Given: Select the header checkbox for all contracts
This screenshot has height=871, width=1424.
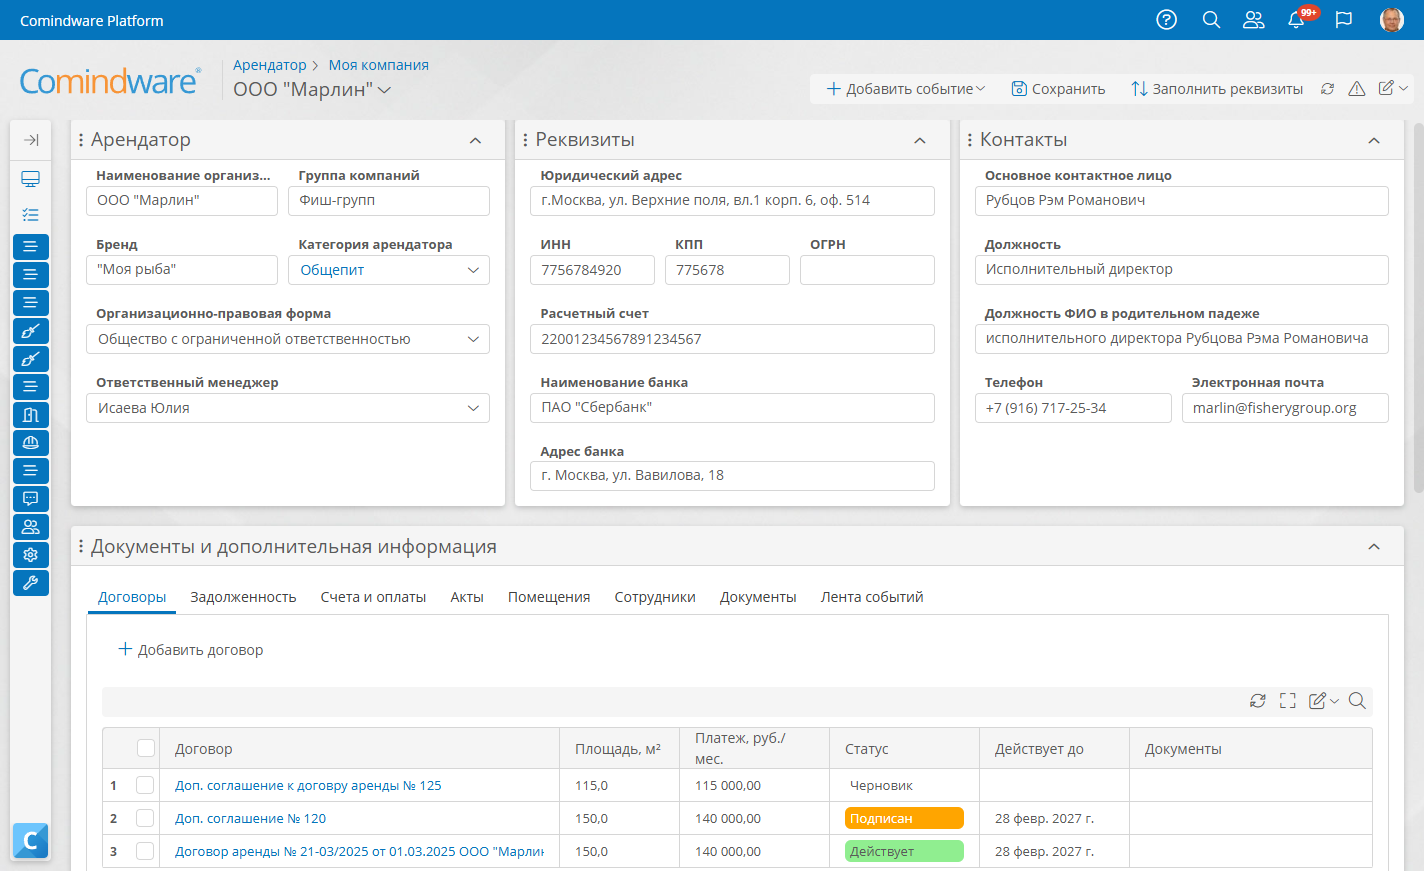Looking at the screenshot, I should 146,748.
